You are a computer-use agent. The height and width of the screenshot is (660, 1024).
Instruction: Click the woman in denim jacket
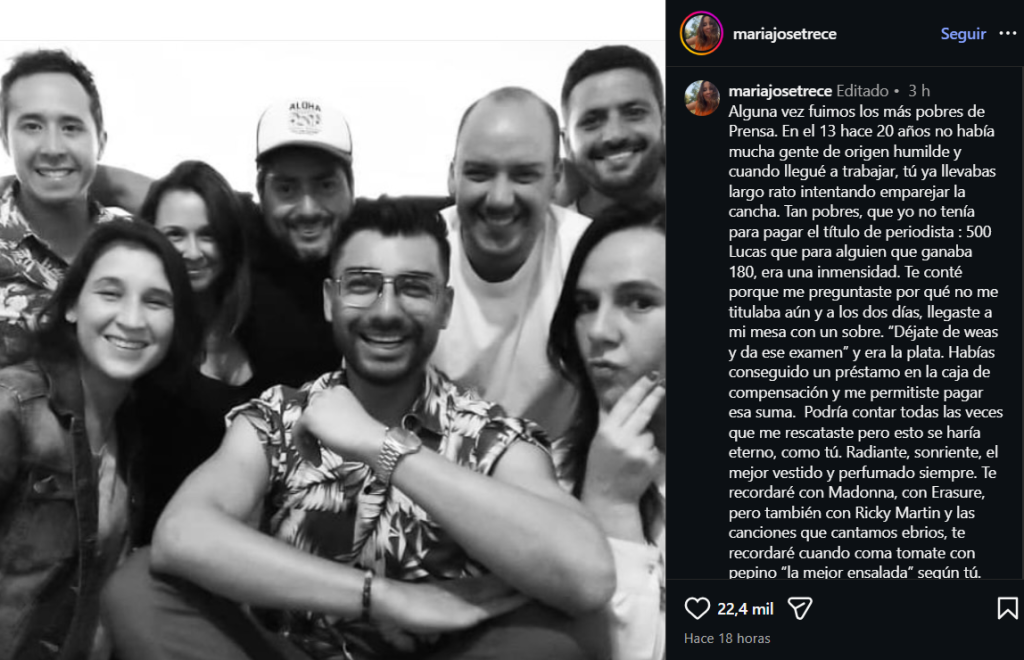98,418
